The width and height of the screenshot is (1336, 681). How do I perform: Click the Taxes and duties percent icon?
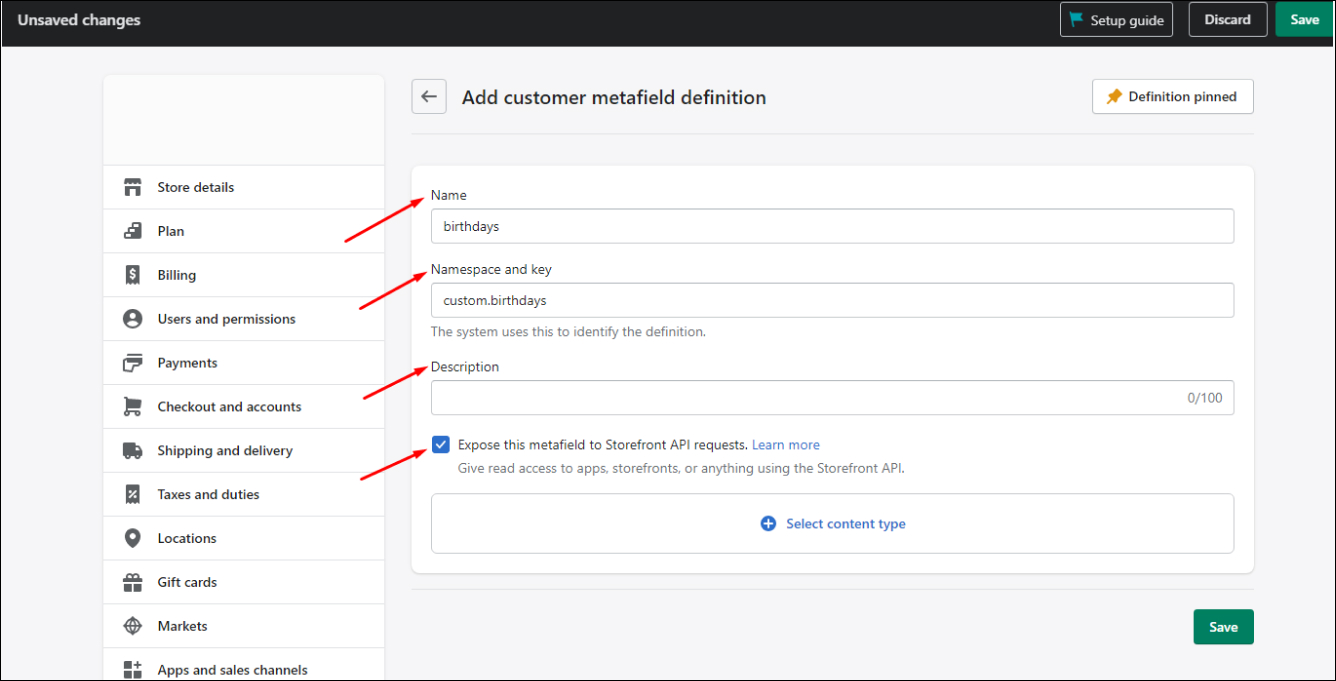pyautogui.click(x=132, y=494)
